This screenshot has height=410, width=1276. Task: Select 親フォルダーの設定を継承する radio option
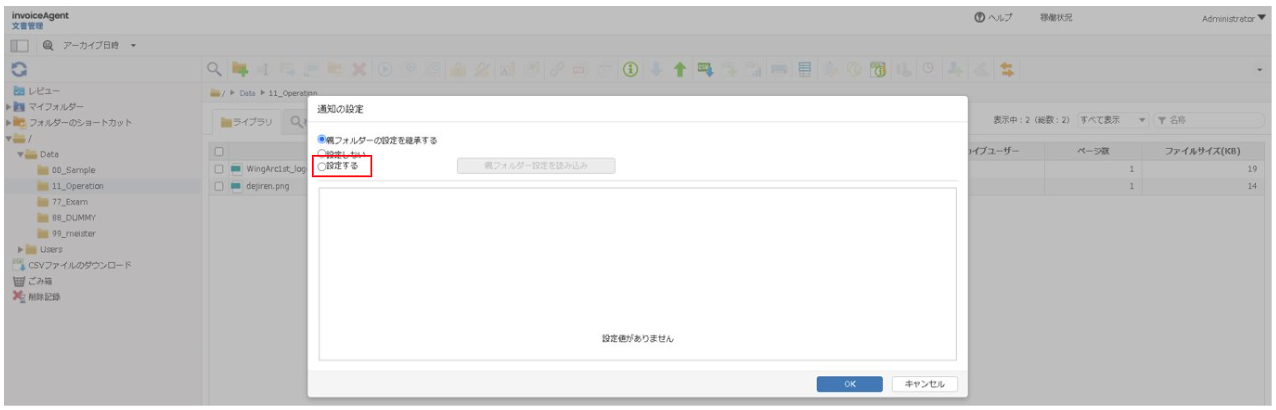(322, 140)
